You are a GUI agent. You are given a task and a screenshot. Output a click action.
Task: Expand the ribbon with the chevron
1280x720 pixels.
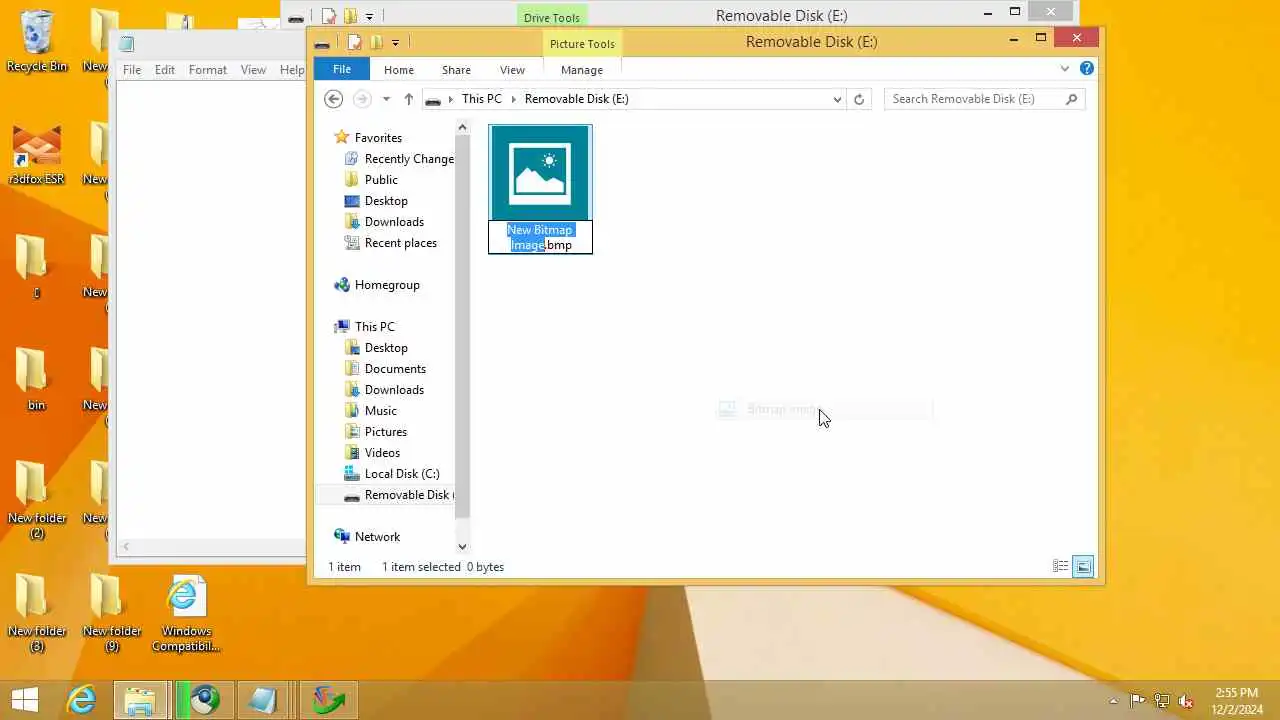(1065, 69)
